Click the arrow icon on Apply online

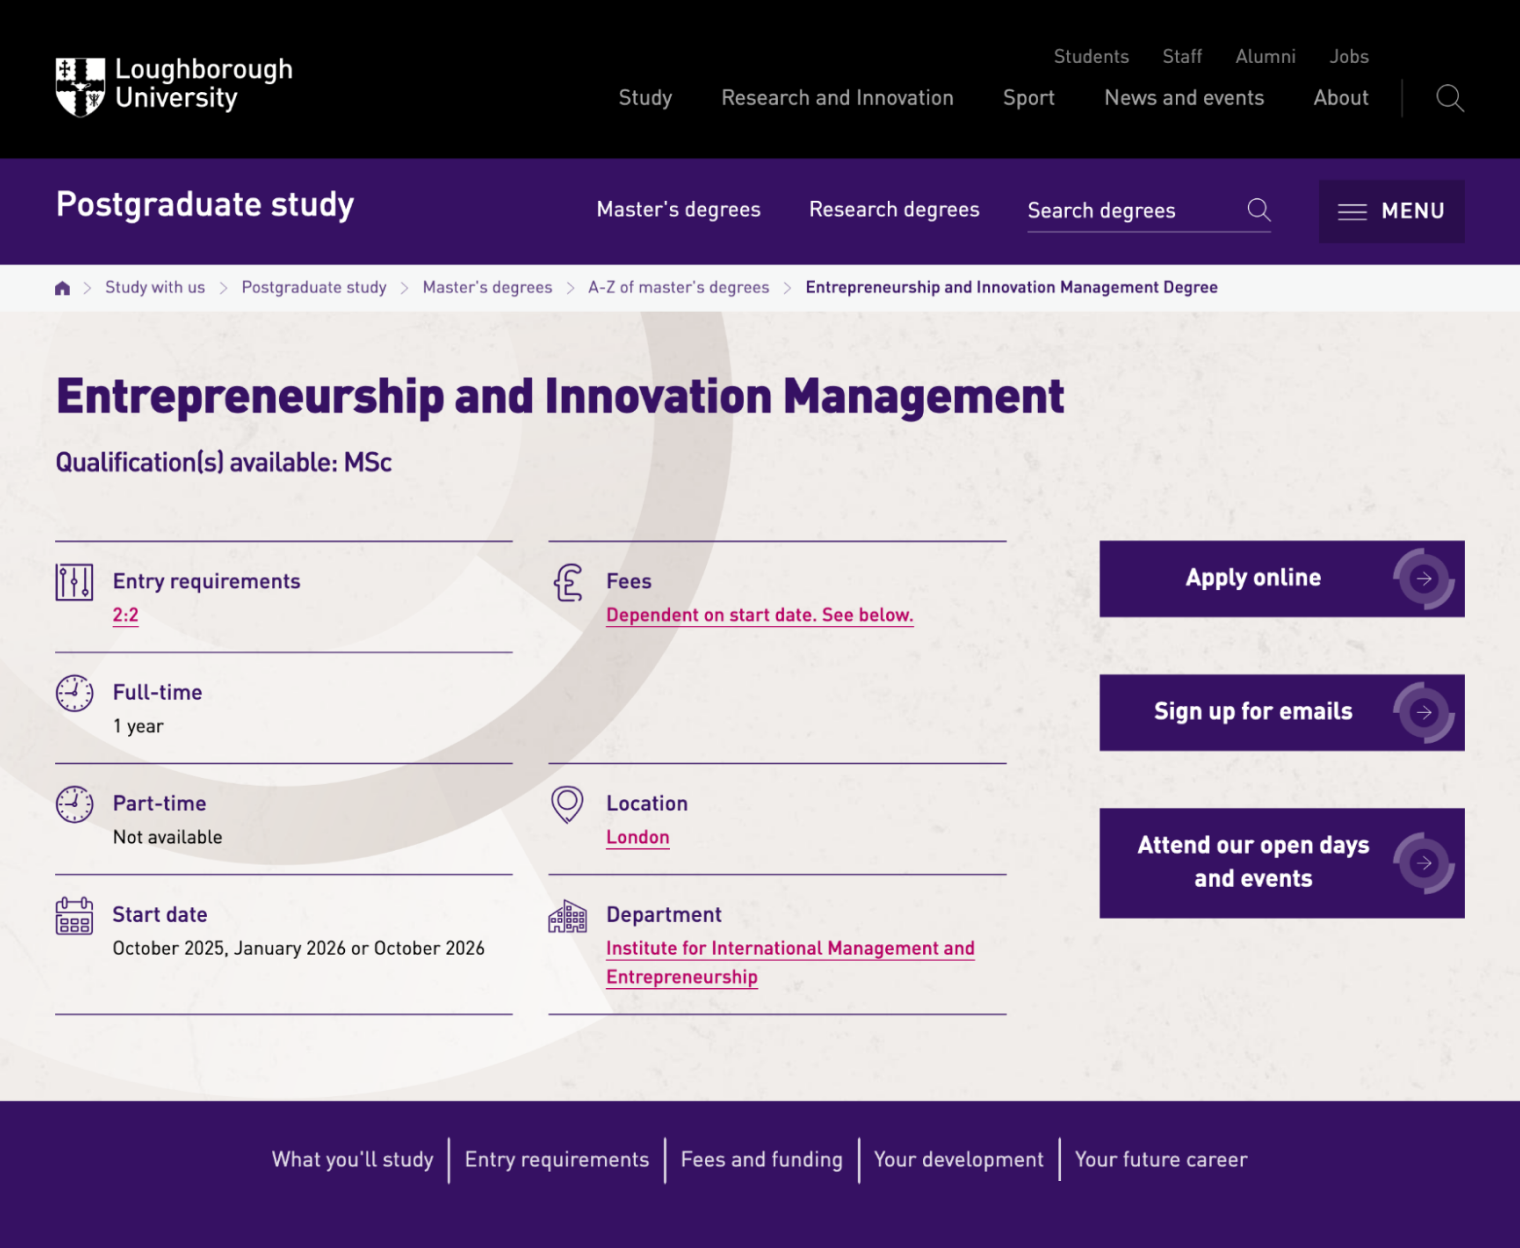[x=1424, y=579]
